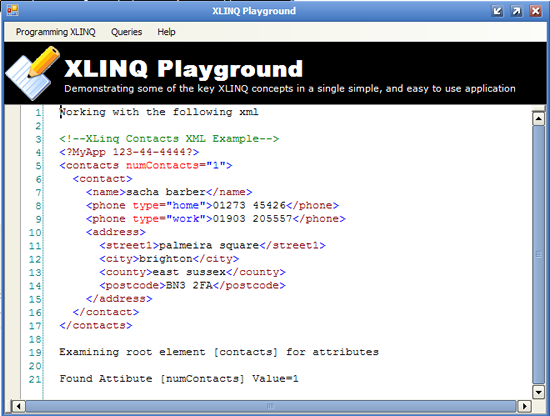The image size is (550, 416).
Task: Click the vertical scrollbar up arrow
Action: tap(538, 119)
